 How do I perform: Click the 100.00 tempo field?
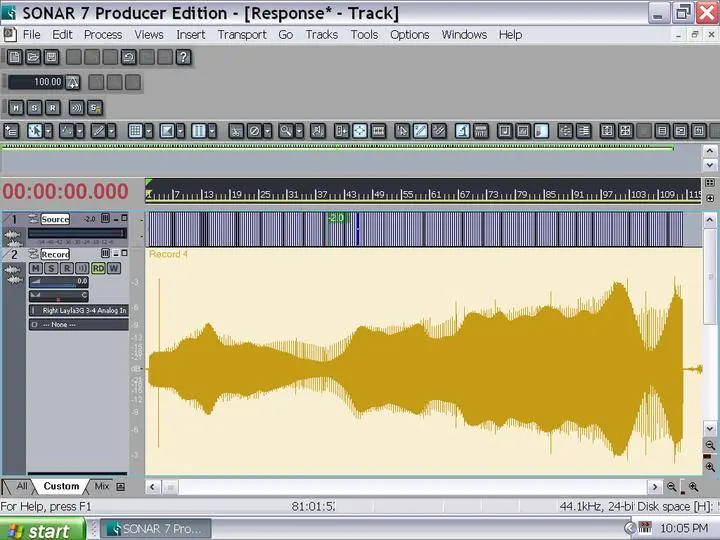(x=36, y=82)
